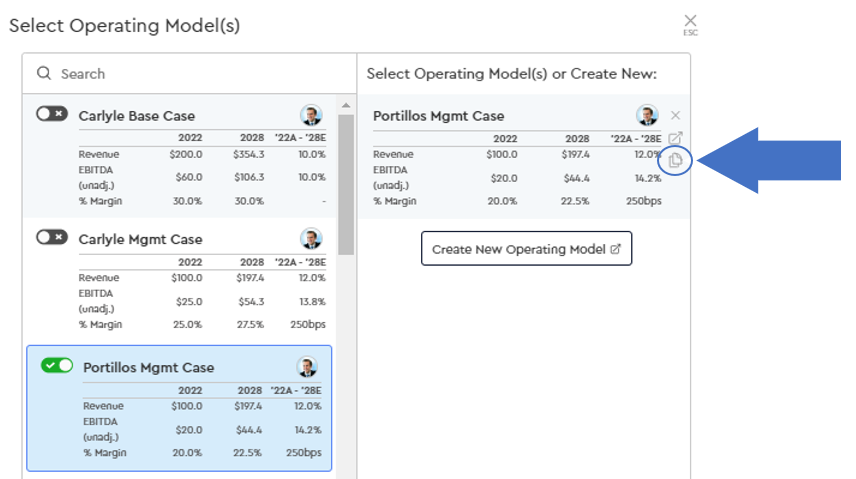Click 25.0% margin in Carlyle Mgmt Case
The width and height of the screenshot is (856, 479).
coord(187,324)
